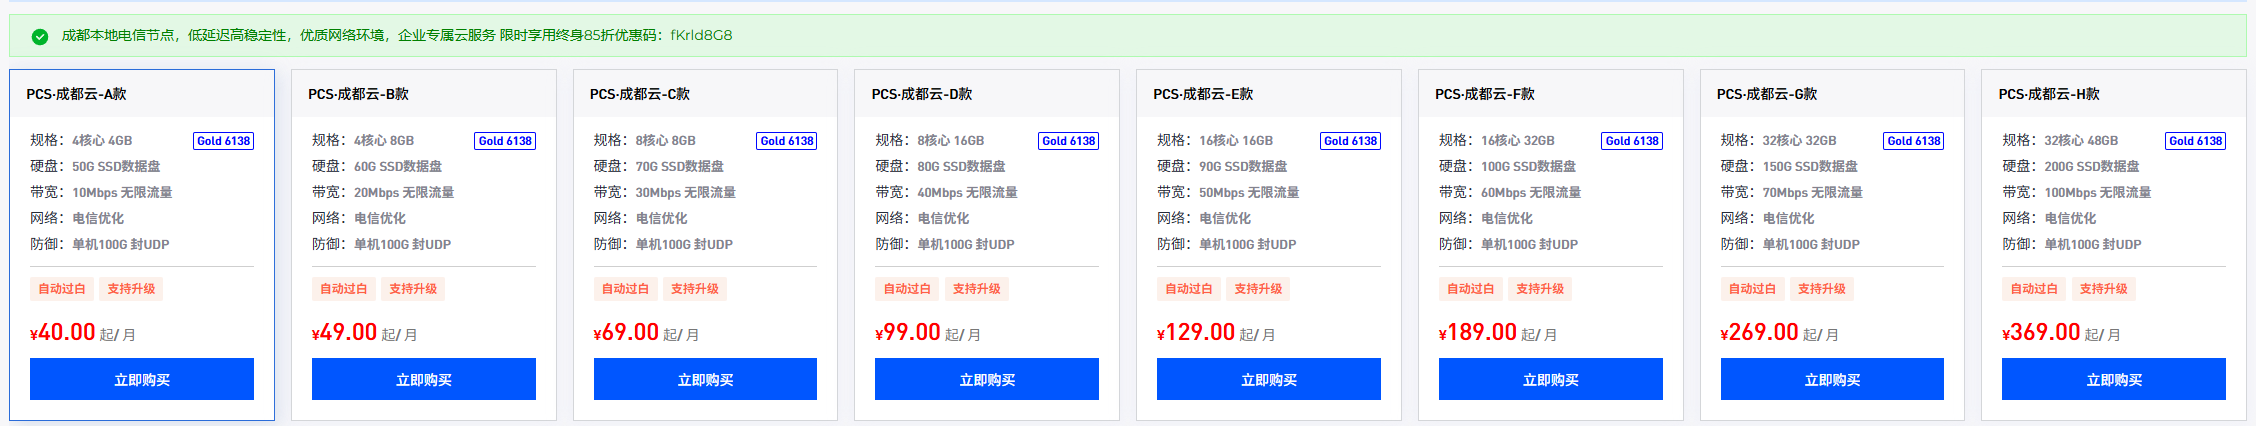The width and height of the screenshot is (2256, 426).
Task: Click the discount code fKrId8G8 in the banner
Action: tap(701, 35)
